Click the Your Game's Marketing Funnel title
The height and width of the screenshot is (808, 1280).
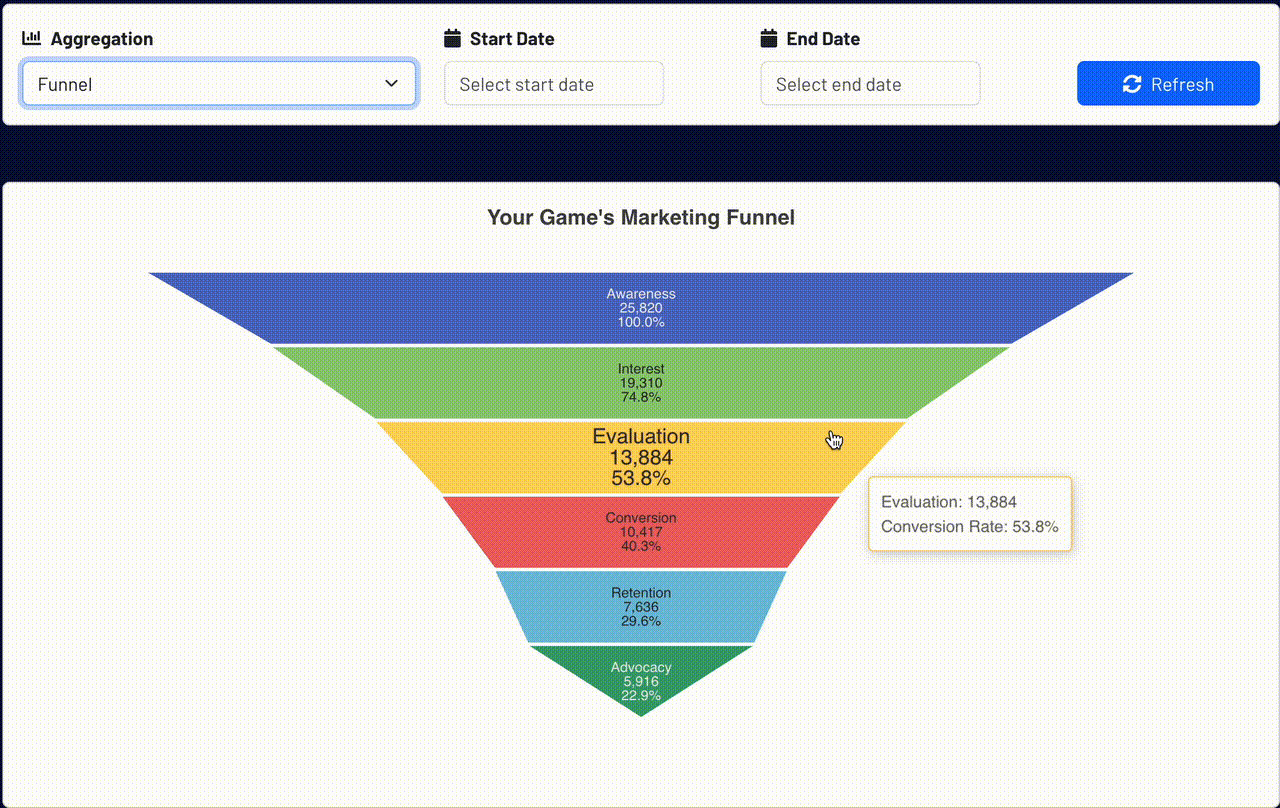640,217
